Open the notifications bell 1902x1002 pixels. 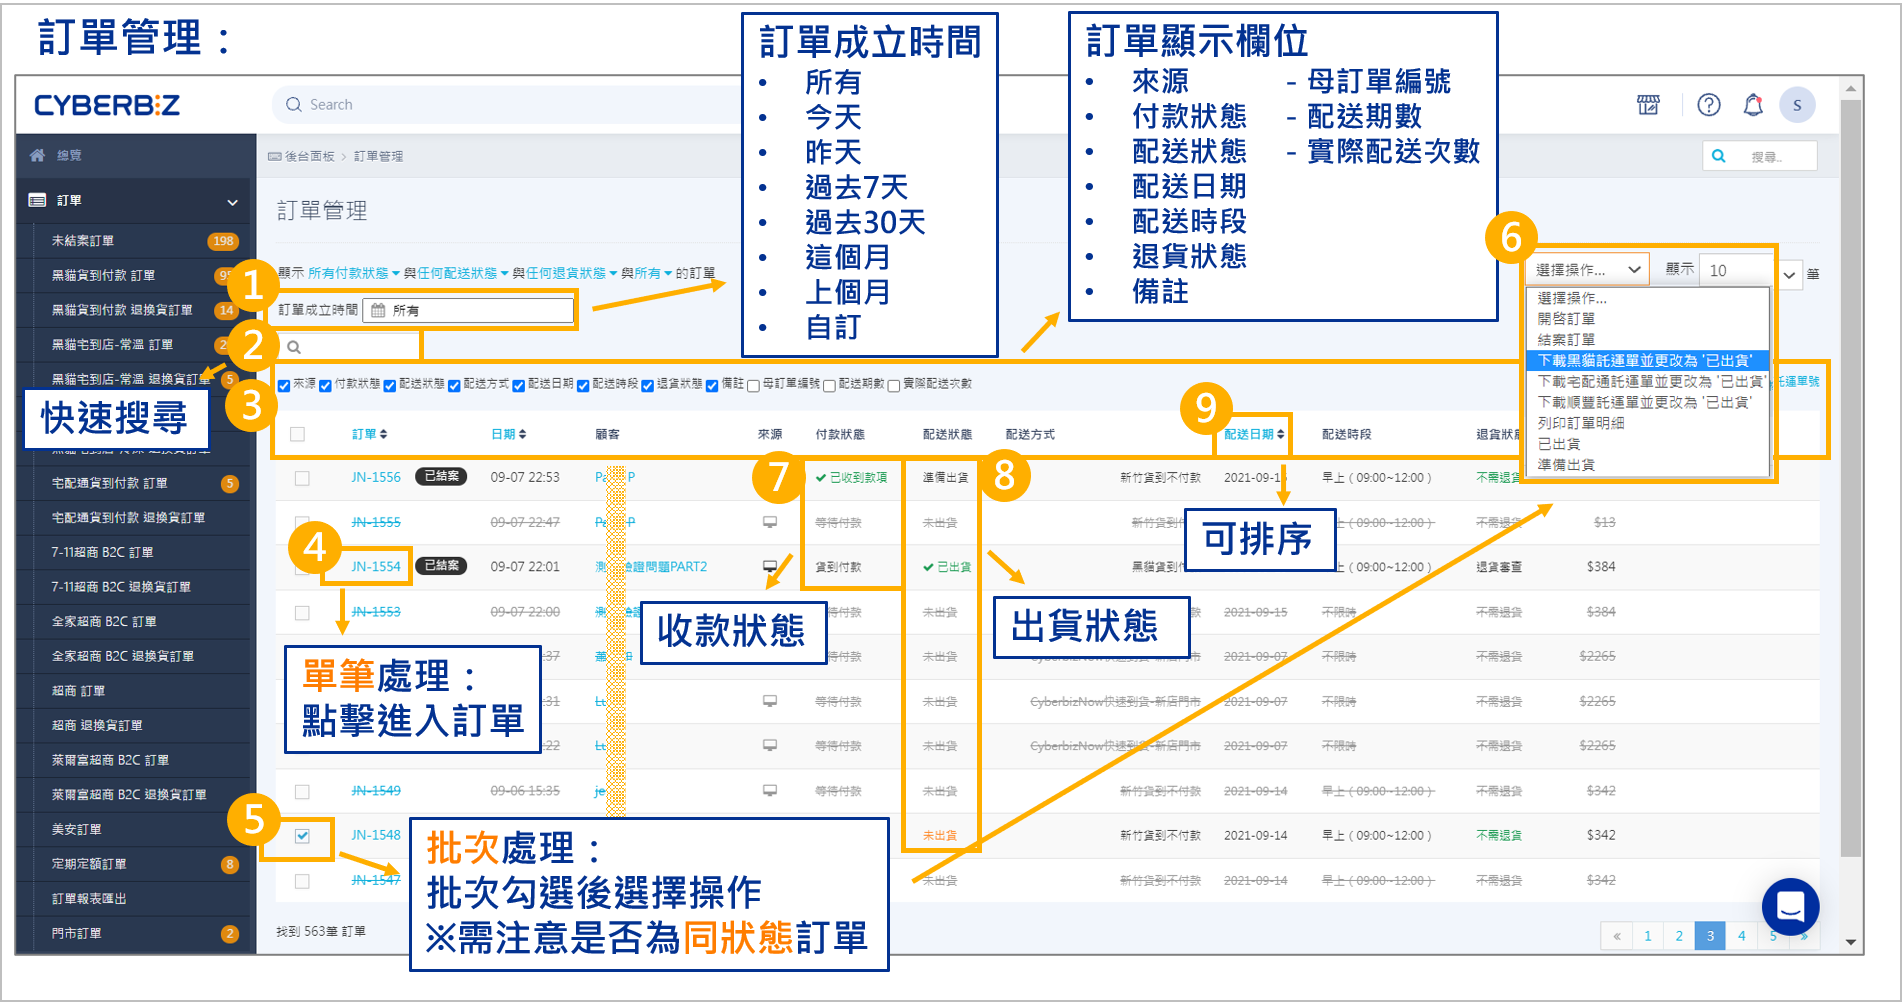click(1753, 105)
